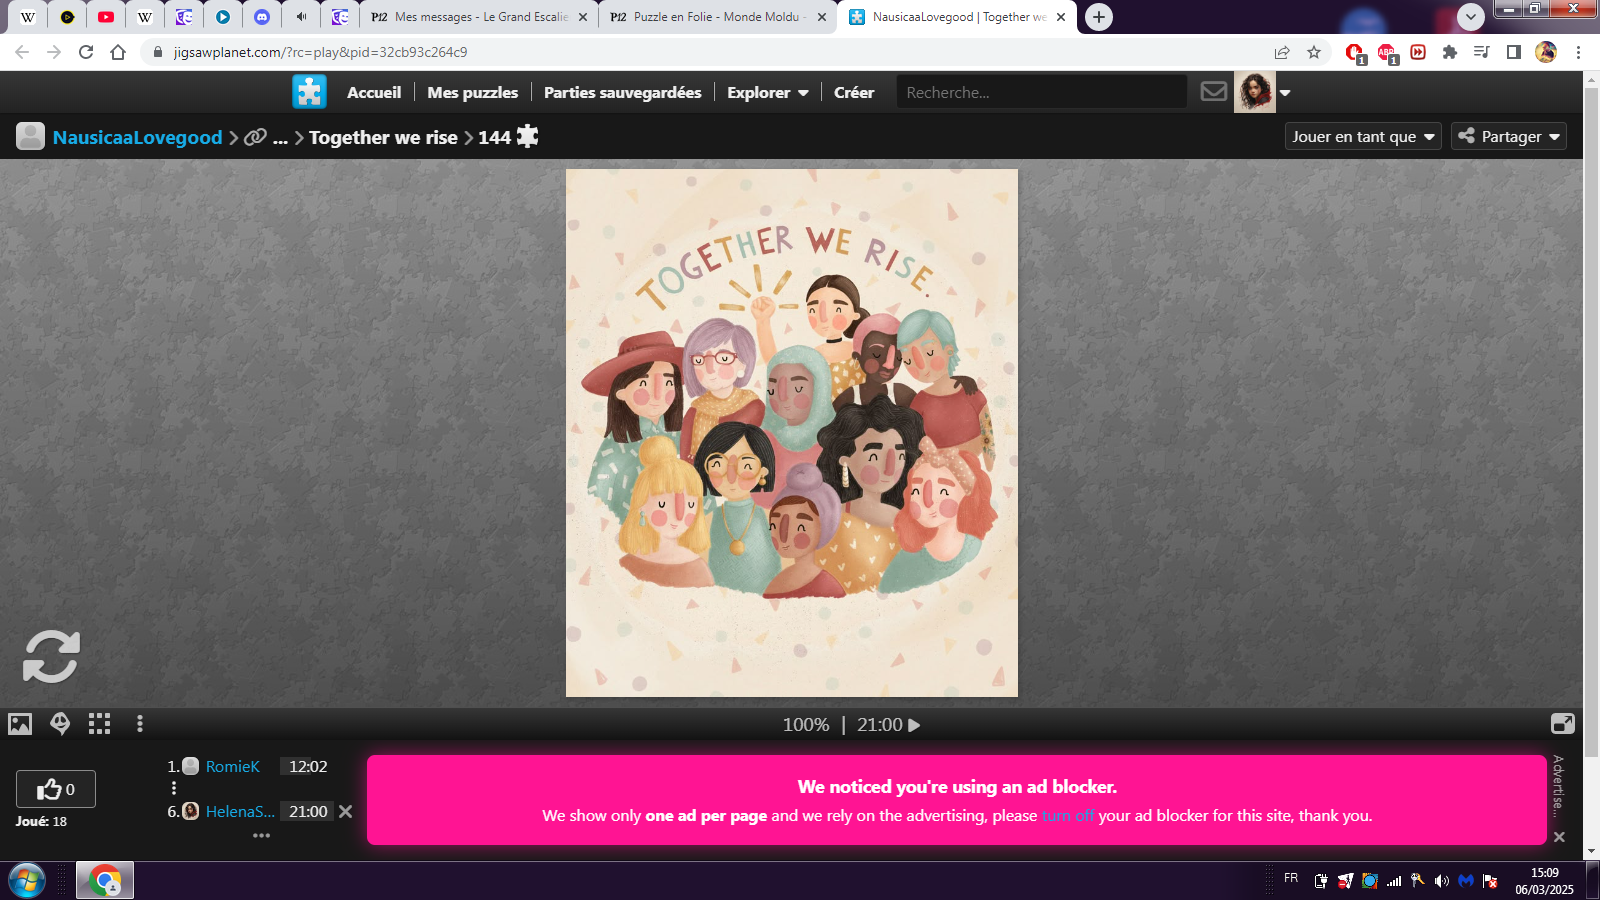Click the Jigsaw Planet puzzle piece logo
Screen dimensions: 1600x900
click(309, 92)
